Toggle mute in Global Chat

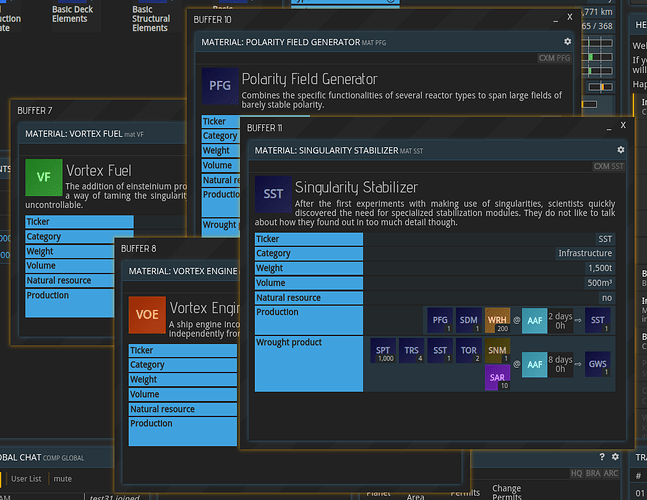tap(62, 479)
